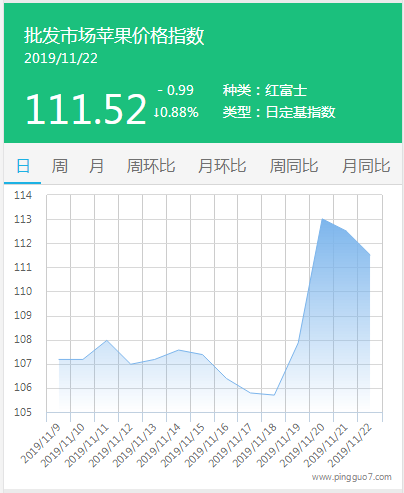Click the 种类：红富士 label
The height and width of the screenshot is (493, 404).
(x=265, y=90)
